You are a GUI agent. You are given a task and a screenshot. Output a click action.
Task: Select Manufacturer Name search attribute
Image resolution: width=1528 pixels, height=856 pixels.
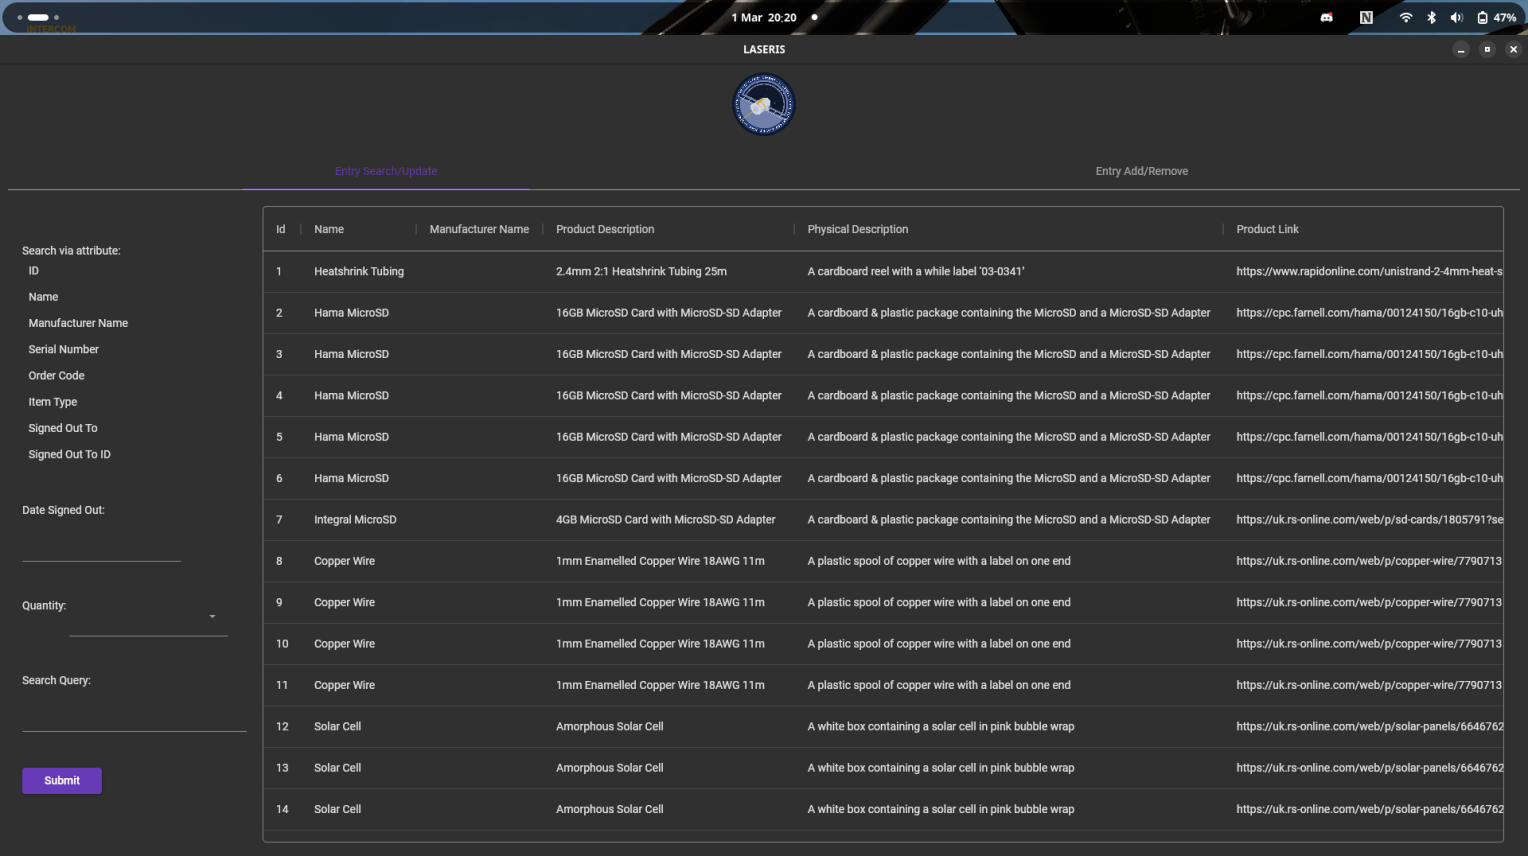(78, 324)
